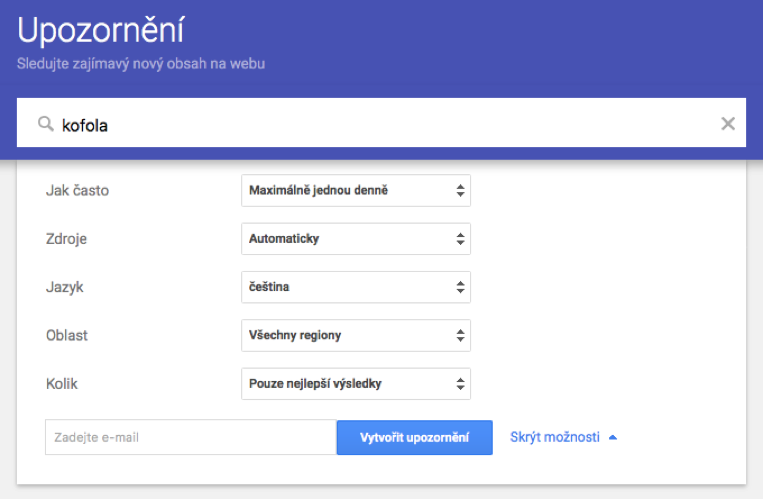Click the Zdroje label

pos(68,239)
